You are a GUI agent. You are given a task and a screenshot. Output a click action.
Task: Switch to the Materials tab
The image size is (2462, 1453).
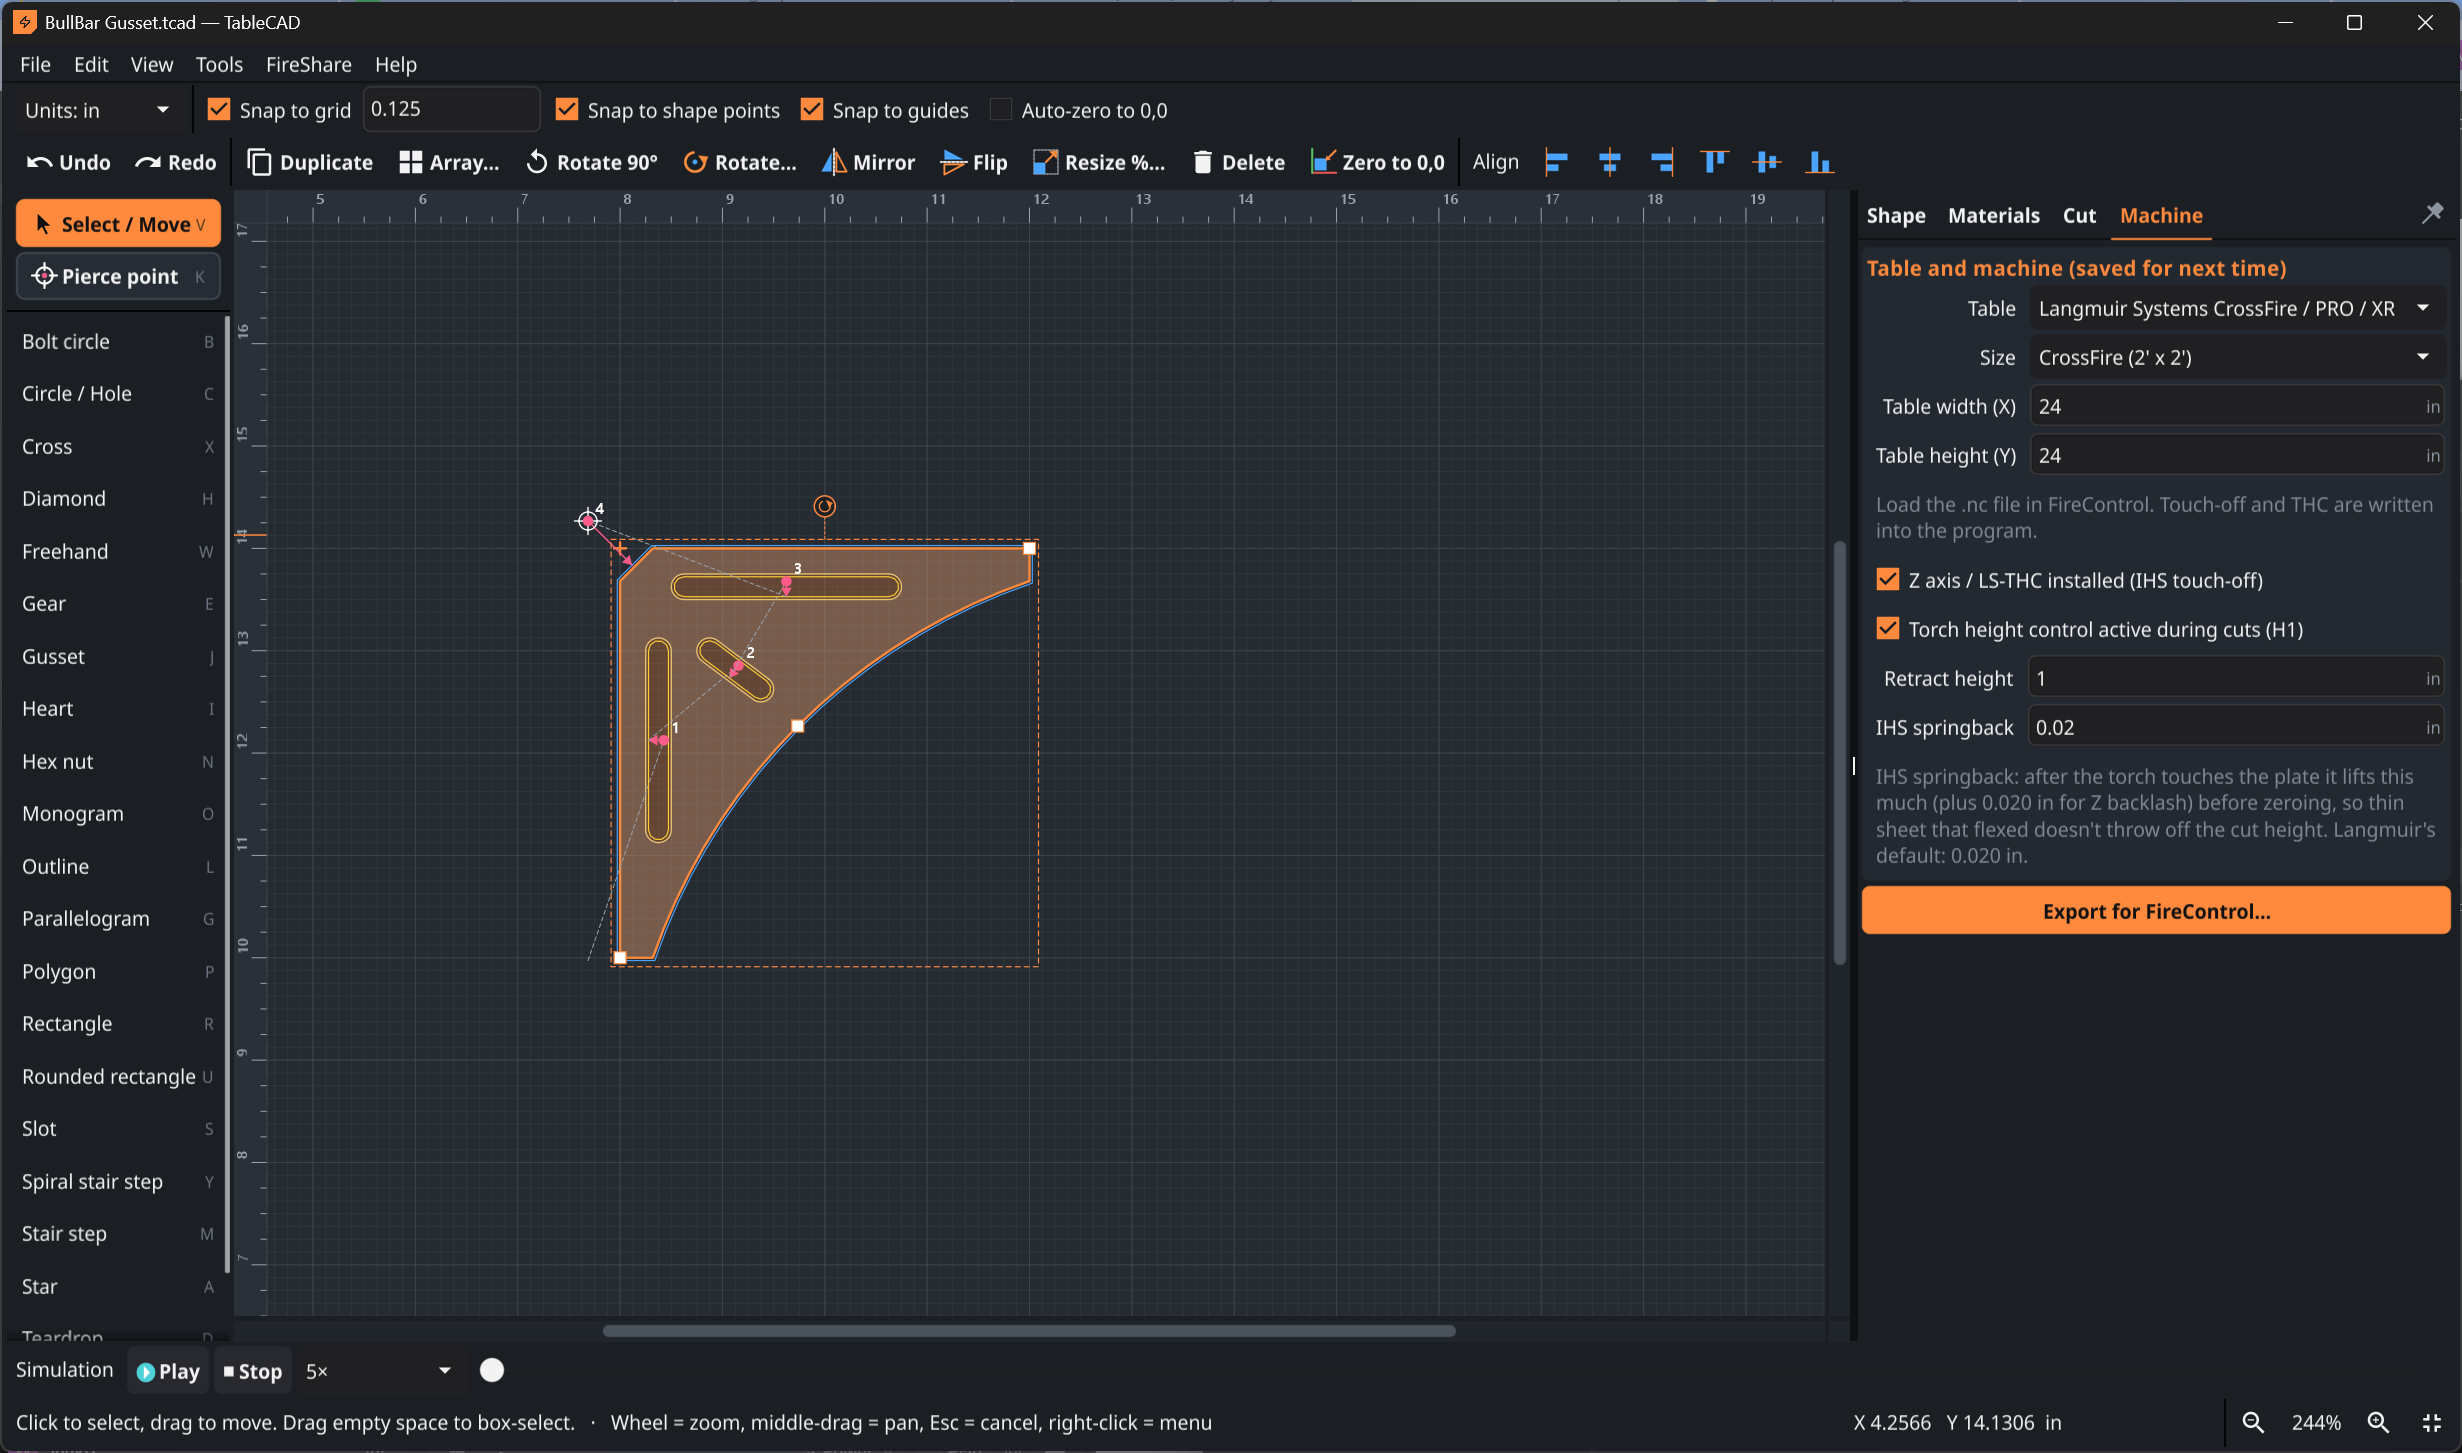[x=1993, y=215]
